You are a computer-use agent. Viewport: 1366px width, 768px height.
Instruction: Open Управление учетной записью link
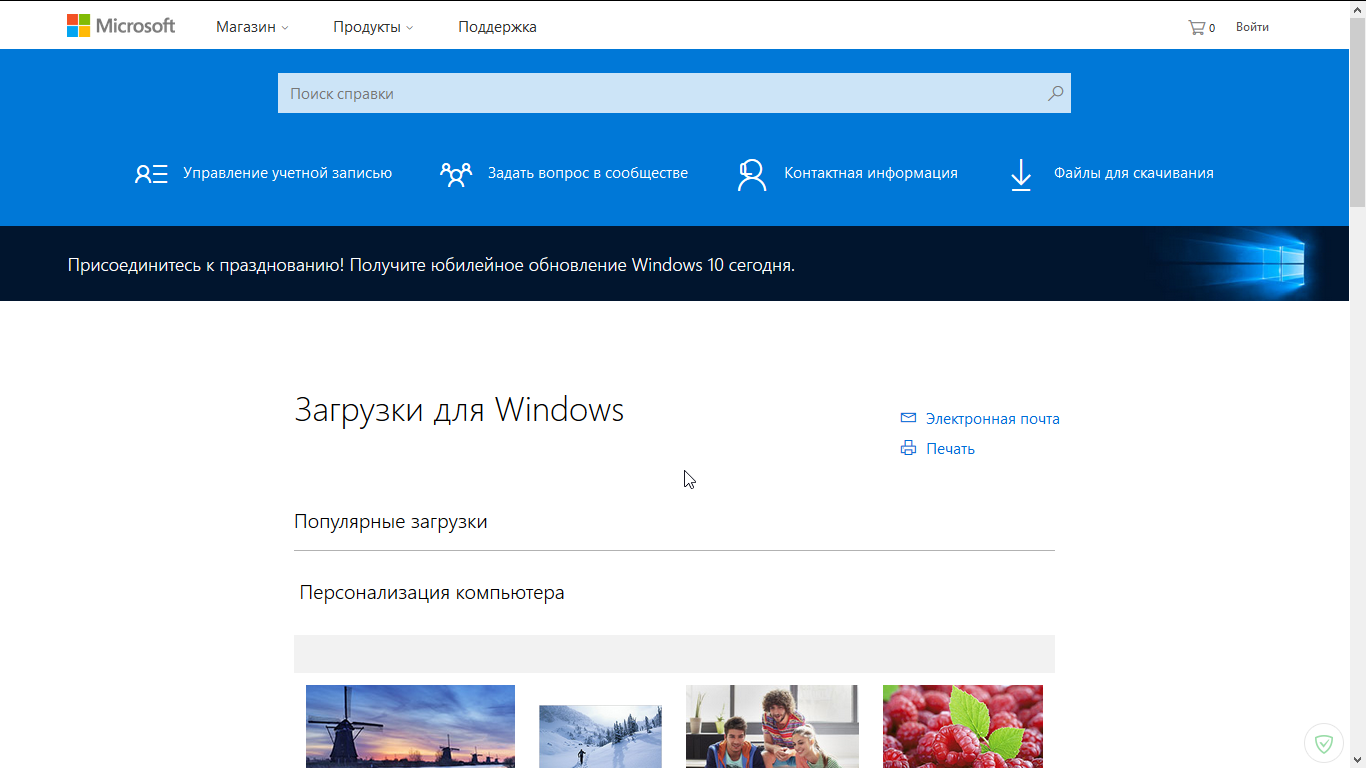tap(288, 173)
